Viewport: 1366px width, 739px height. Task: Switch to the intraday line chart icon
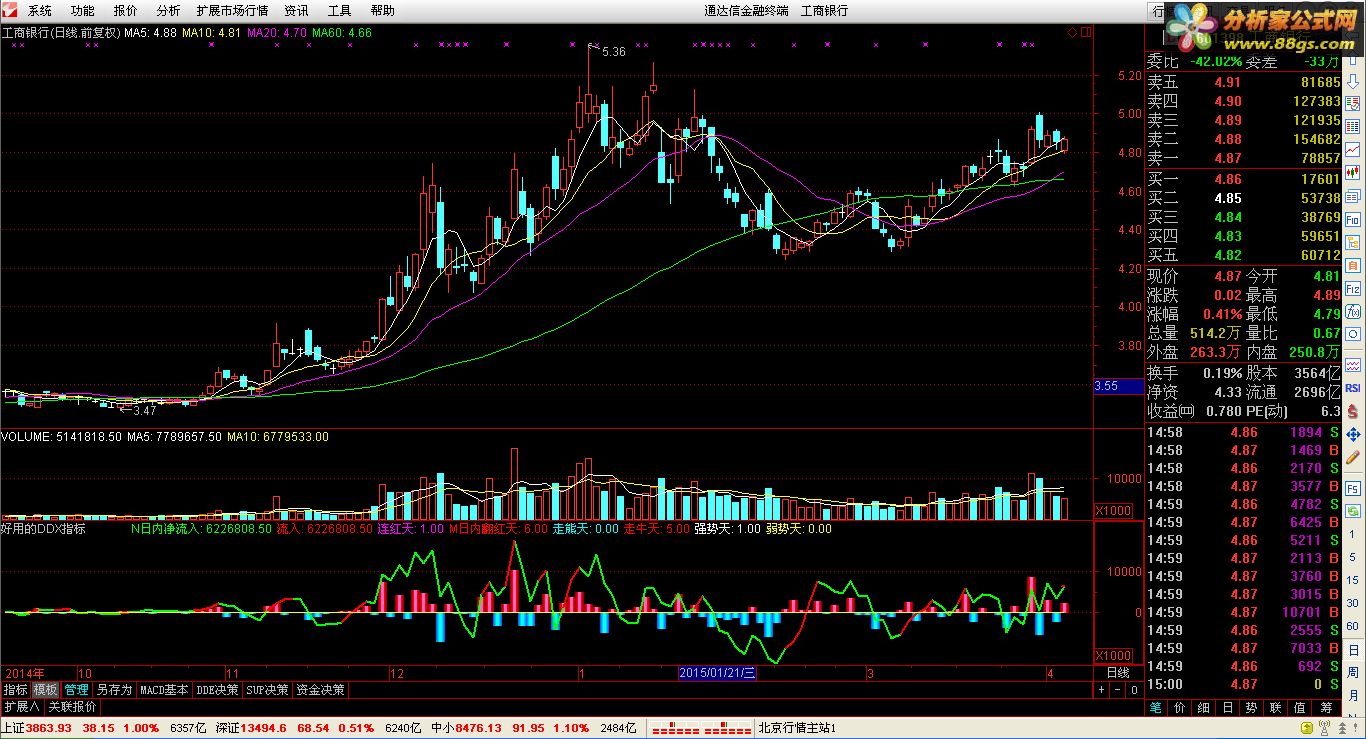1353,148
